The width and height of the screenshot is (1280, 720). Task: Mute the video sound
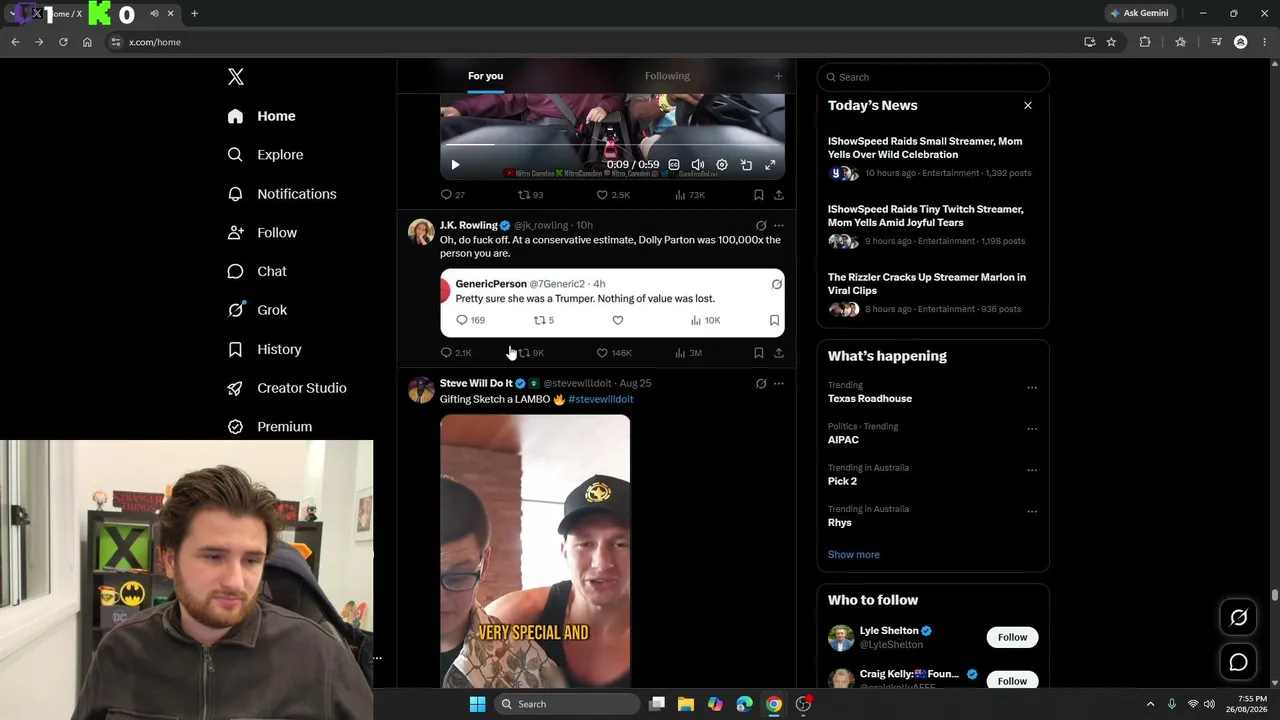[x=698, y=165]
